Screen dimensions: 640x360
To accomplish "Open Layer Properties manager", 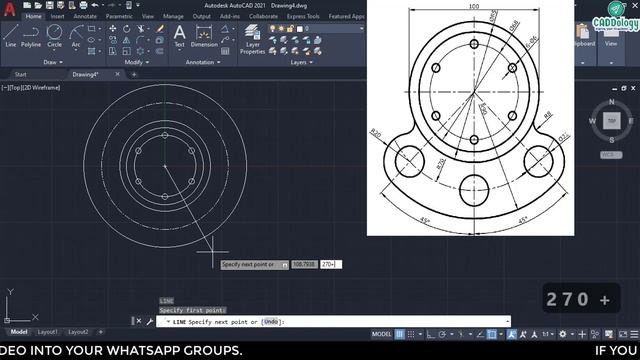I will [x=252, y=39].
